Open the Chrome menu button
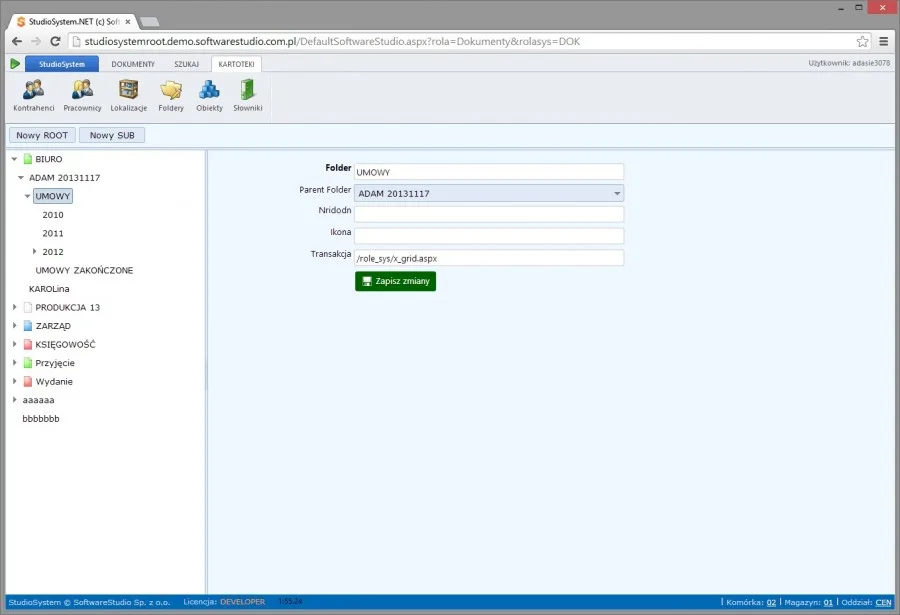The image size is (900, 615). coord(884,41)
